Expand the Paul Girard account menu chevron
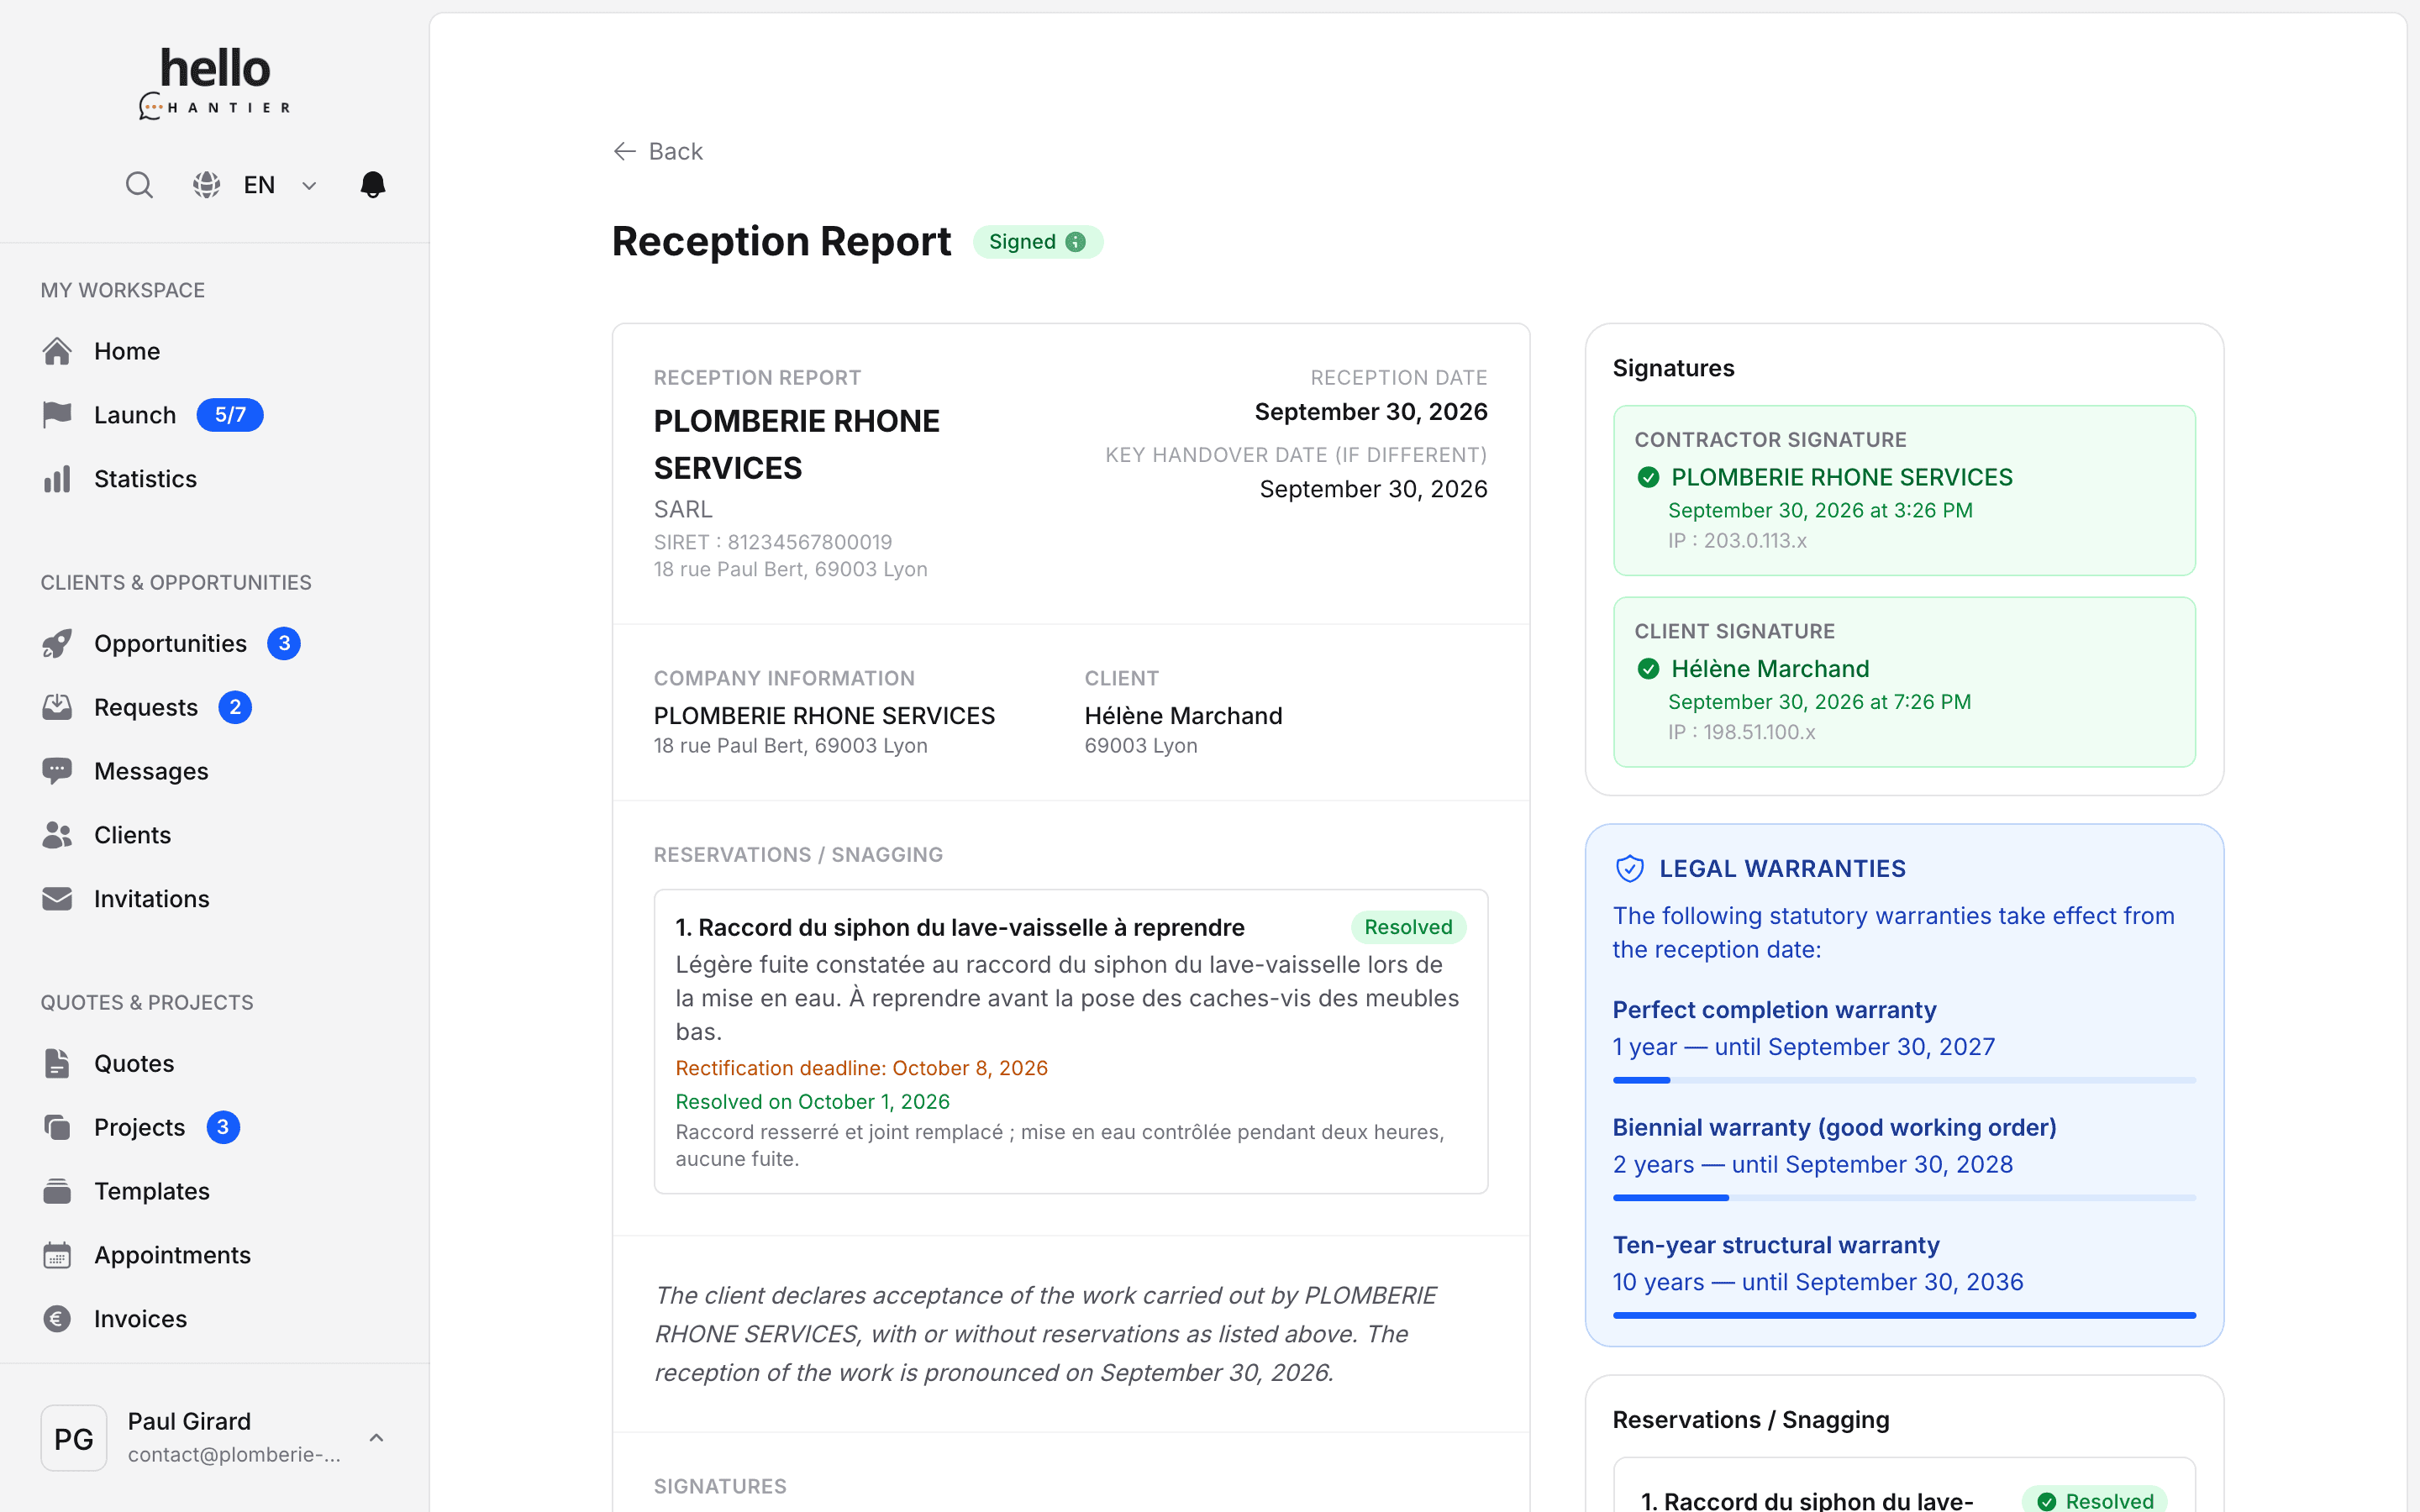Image resolution: width=2420 pixels, height=1512 pixels. (376, 1437)
